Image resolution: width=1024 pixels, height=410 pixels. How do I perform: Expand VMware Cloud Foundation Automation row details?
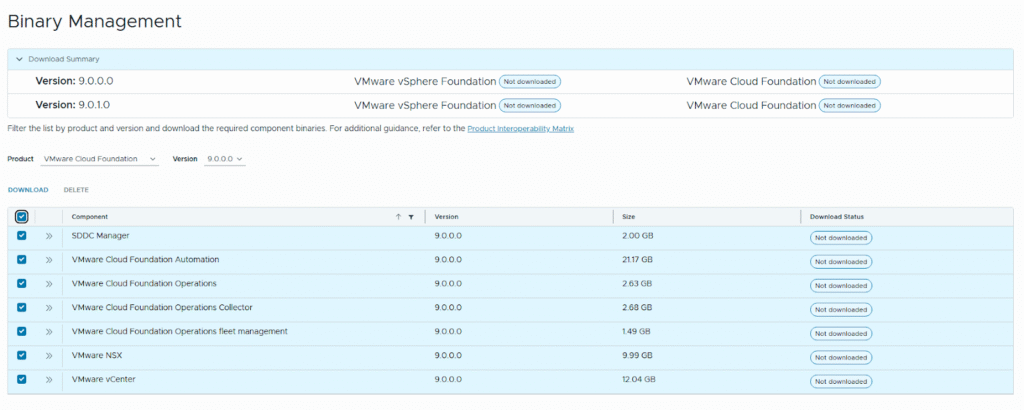48,260
